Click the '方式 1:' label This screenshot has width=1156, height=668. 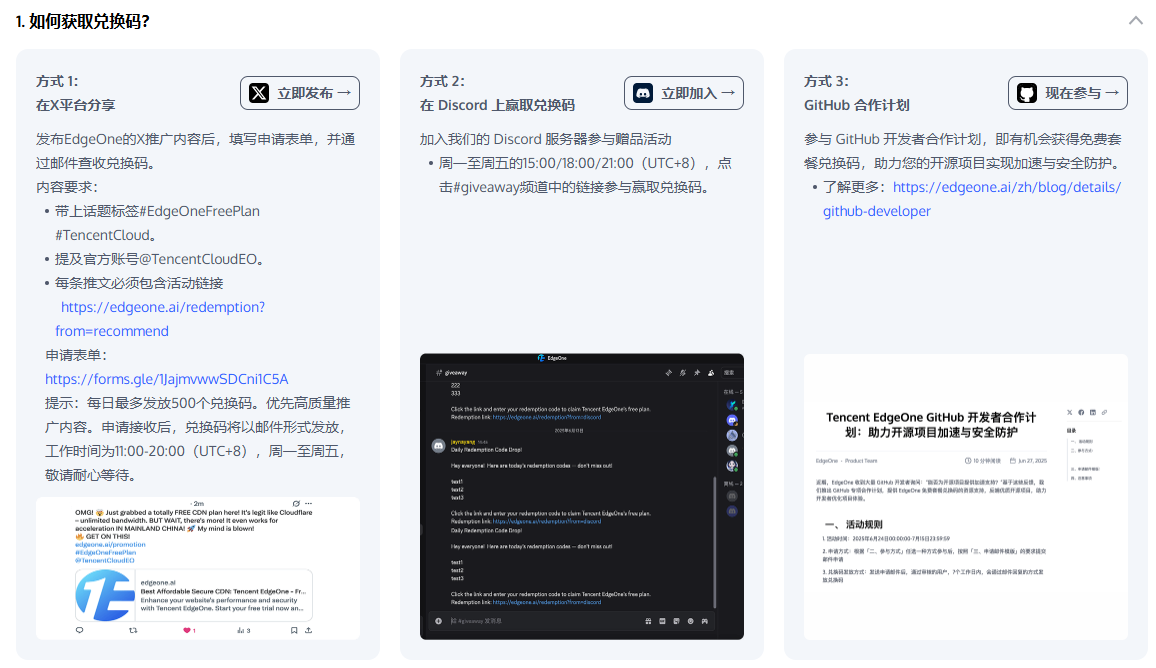tap(57, 81)
